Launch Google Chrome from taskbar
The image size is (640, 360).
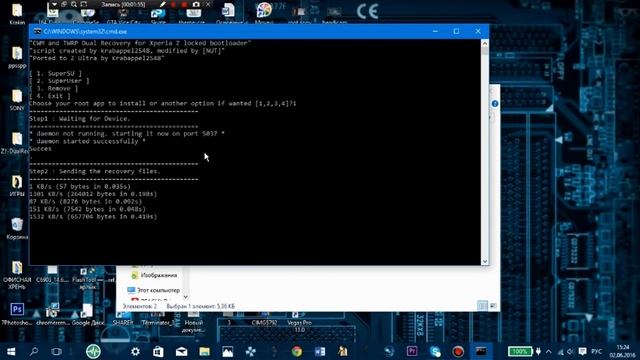pyautogui.click(x=297, y=351)
